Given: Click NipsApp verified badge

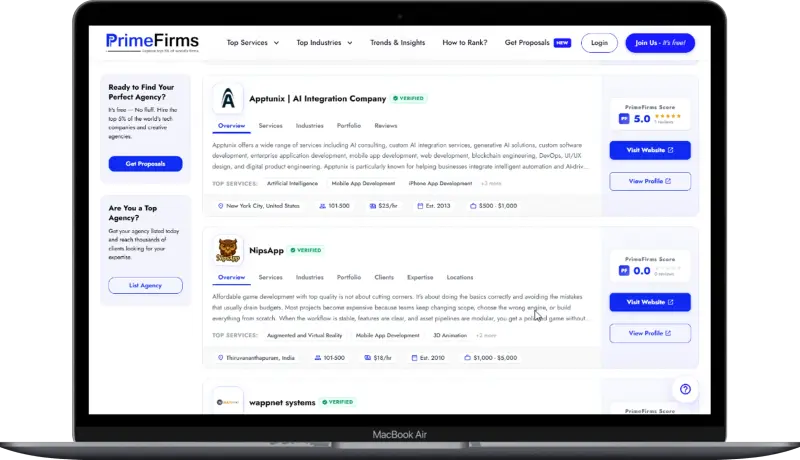Looking at the screenshot, I should pyautogui.click(x=306, y=250).
